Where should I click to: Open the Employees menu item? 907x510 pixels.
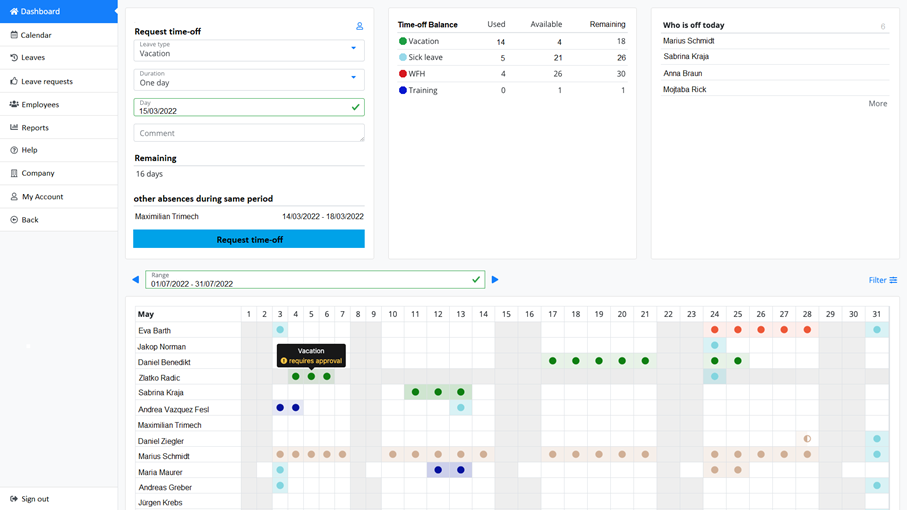(40, 104)
